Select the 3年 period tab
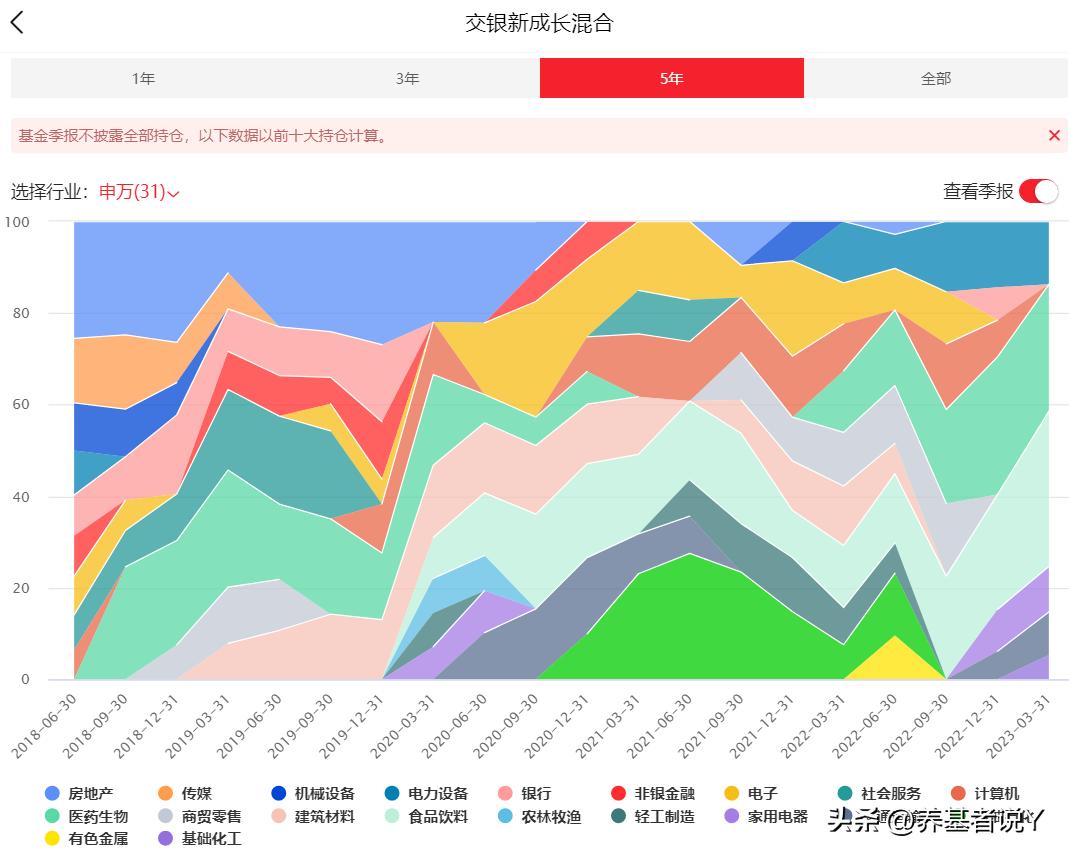This screenshot has height=858, width=1069. [x=407, y=77]
